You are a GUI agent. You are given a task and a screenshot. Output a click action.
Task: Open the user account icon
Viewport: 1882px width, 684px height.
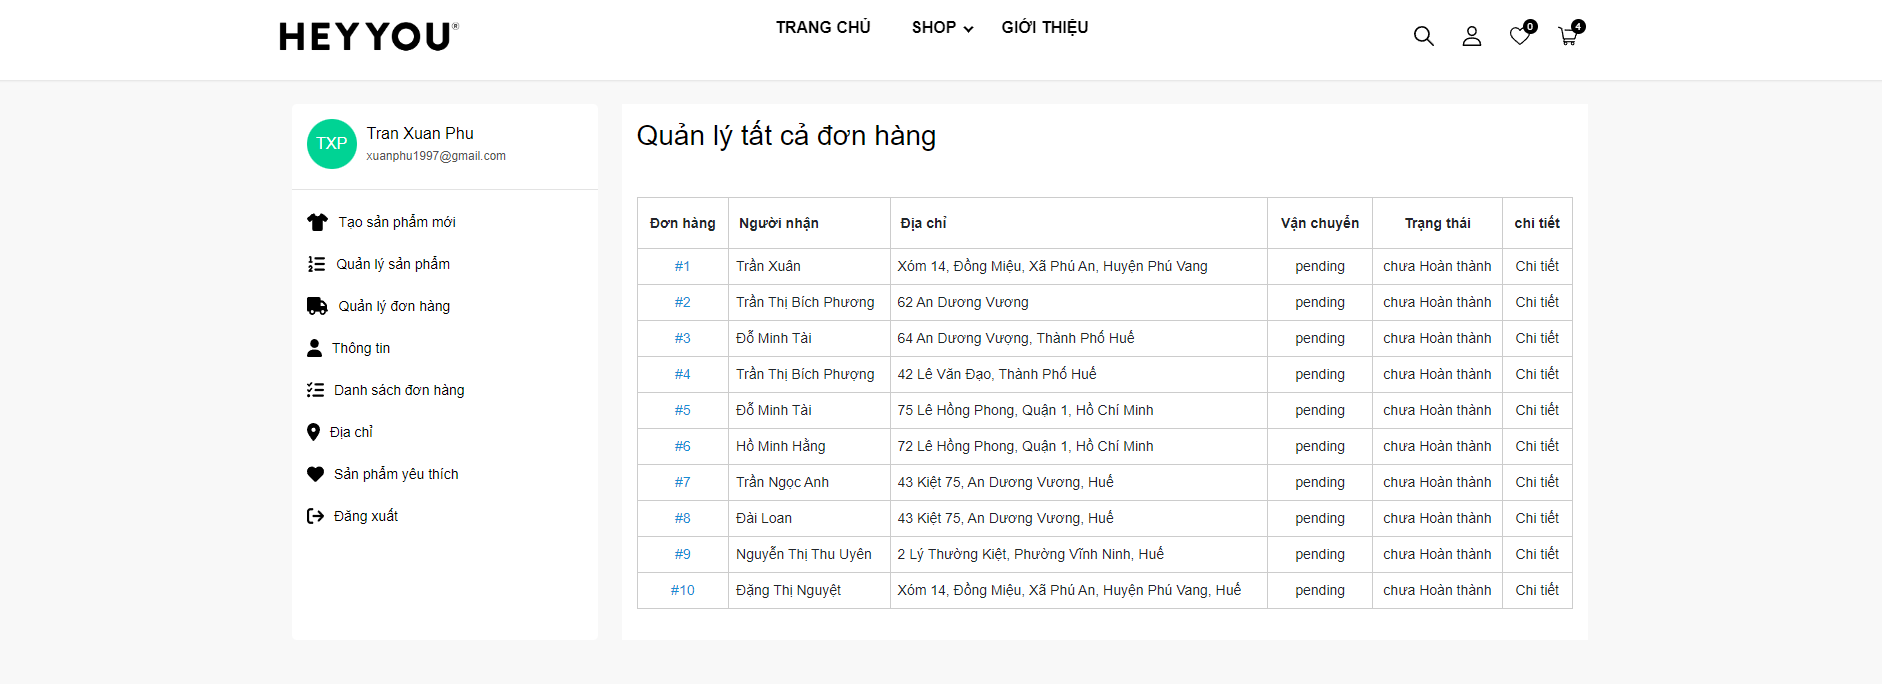(1471, 36)
